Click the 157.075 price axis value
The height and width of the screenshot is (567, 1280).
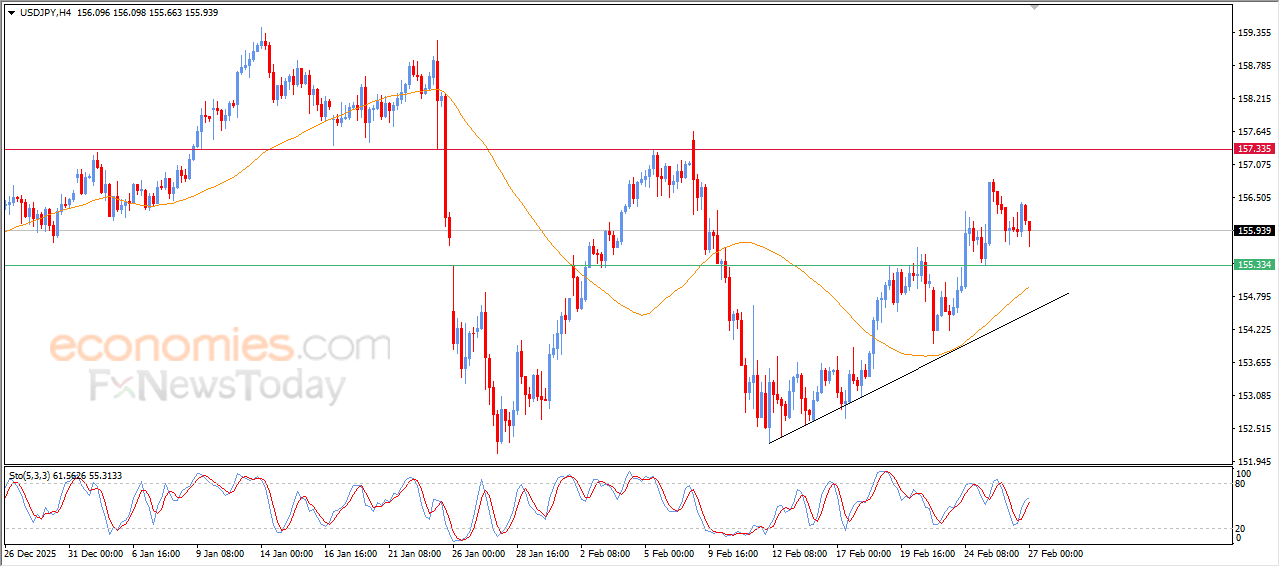[1253, 165]
